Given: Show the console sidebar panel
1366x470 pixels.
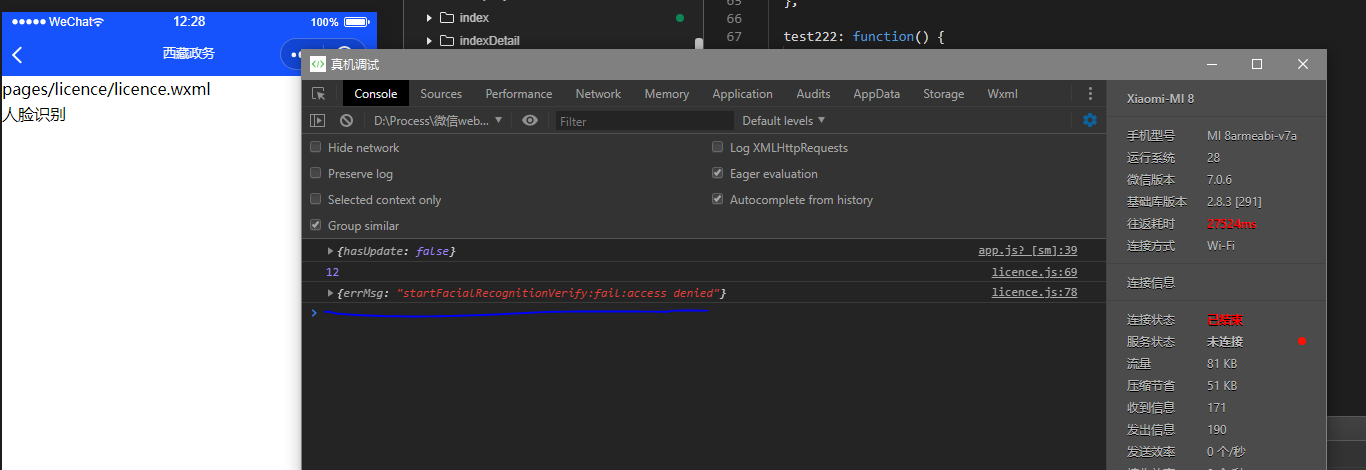Looking at the screenshot, I should (x=317, y=121).
